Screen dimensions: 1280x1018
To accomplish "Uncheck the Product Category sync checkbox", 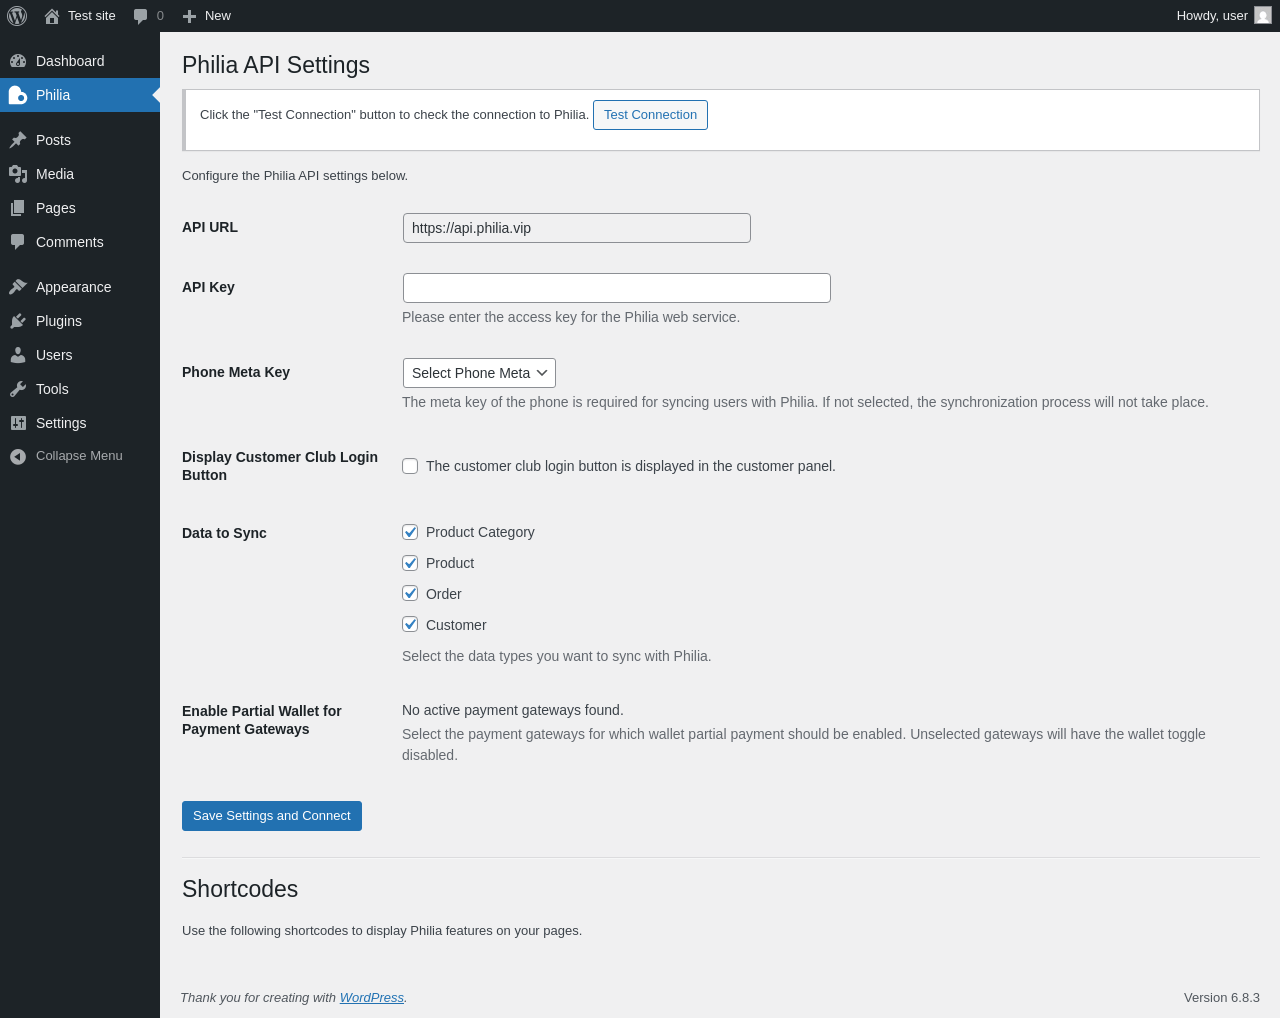I will (410, 532).
